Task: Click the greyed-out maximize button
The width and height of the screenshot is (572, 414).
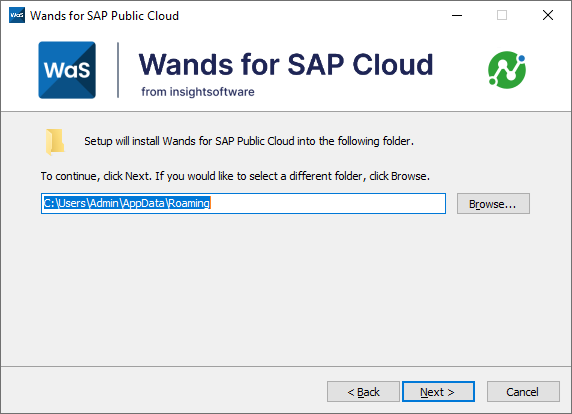Action: click(x=502, y=15)
